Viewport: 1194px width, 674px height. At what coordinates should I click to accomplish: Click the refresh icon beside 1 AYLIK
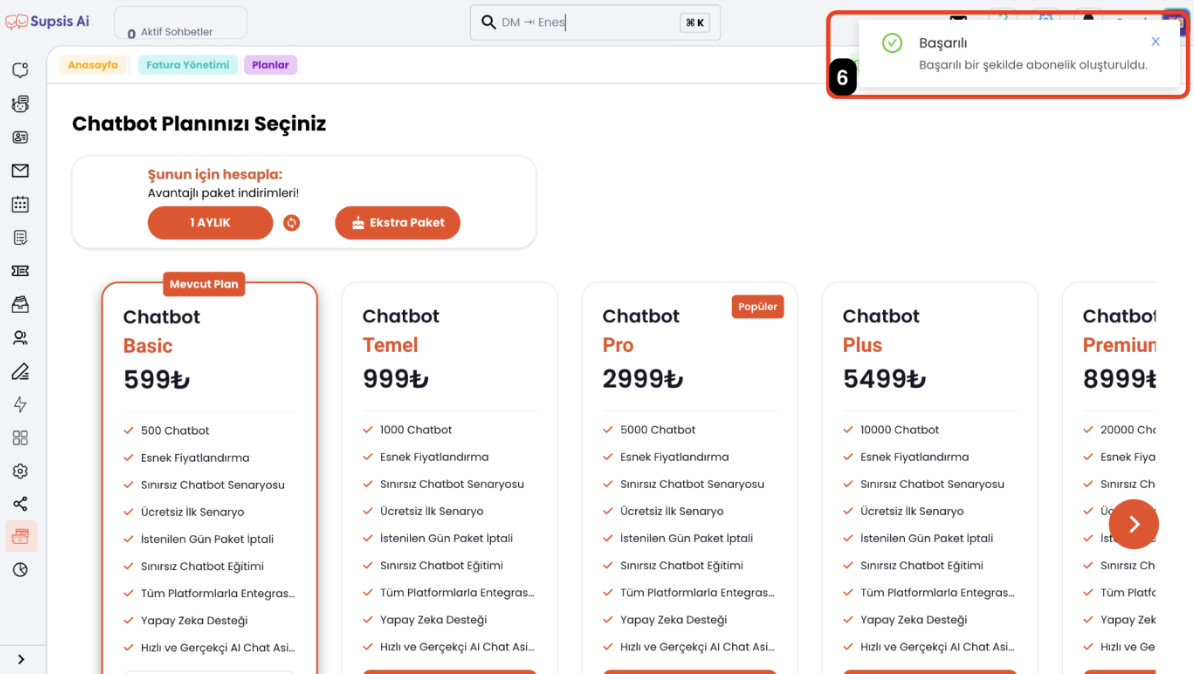[x=292, y=223]
